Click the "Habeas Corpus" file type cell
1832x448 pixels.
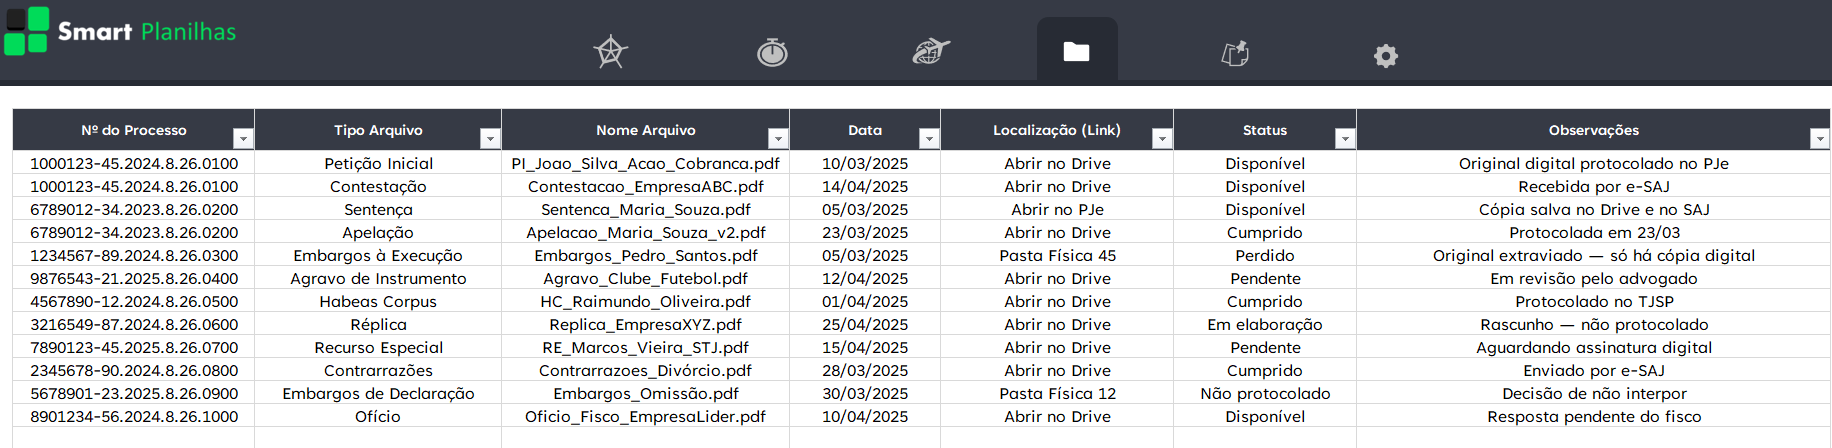tap(378, 302)
